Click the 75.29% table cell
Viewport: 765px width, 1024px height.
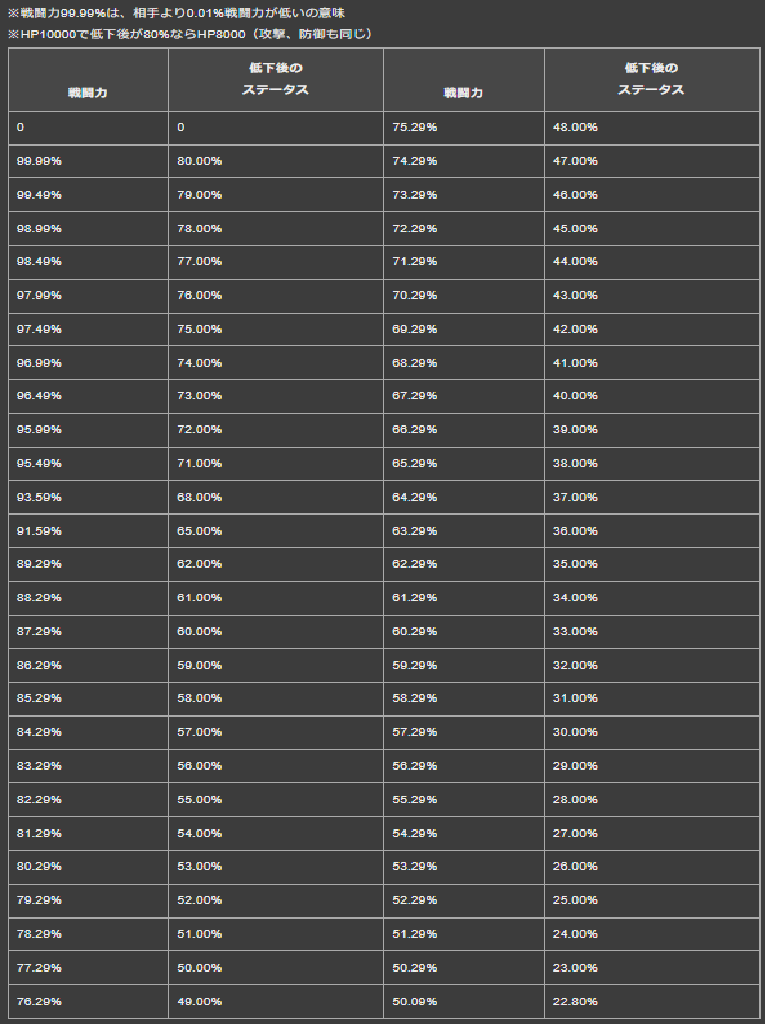[x=414, y=128]
